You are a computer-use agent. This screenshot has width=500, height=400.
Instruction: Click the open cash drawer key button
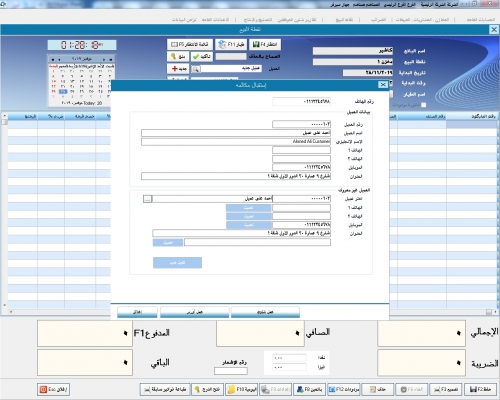pos(207,389)
